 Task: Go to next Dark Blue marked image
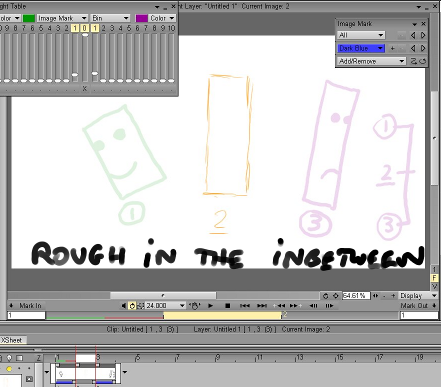pos(423,48)
